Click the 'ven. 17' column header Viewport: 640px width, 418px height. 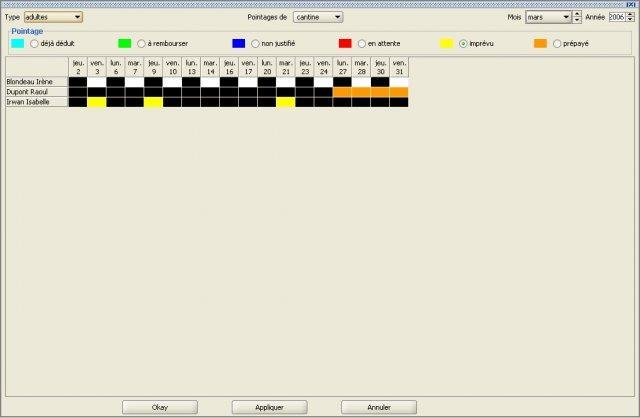248,67
